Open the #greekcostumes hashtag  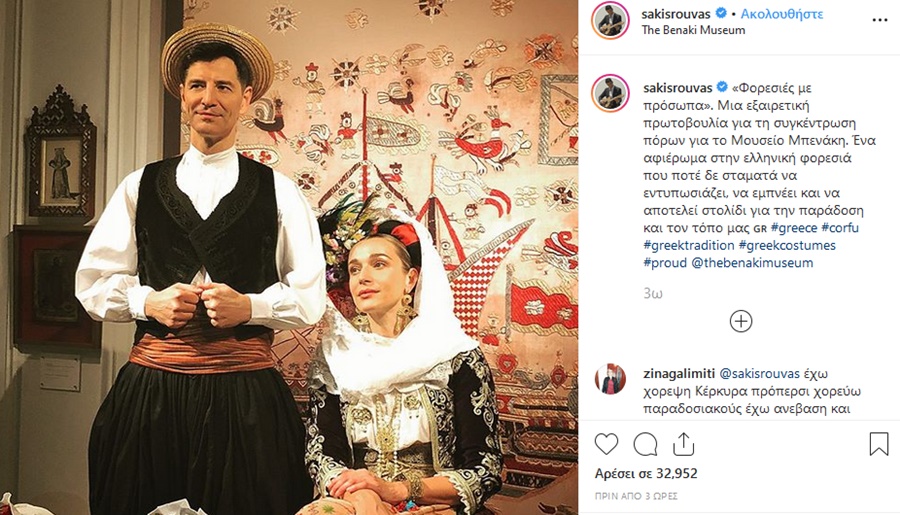(787, 245)
